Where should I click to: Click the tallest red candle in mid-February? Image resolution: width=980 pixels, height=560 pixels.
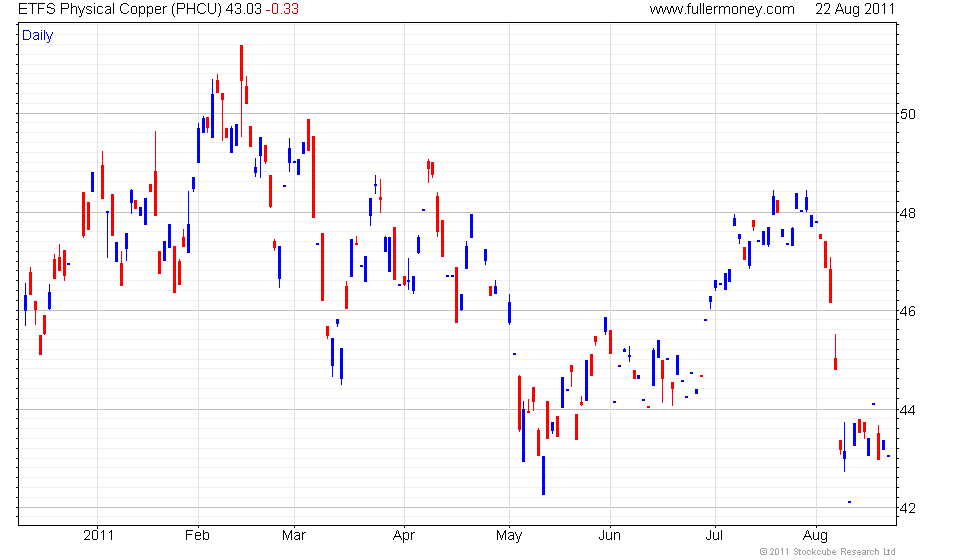click(x=241, y=91)
